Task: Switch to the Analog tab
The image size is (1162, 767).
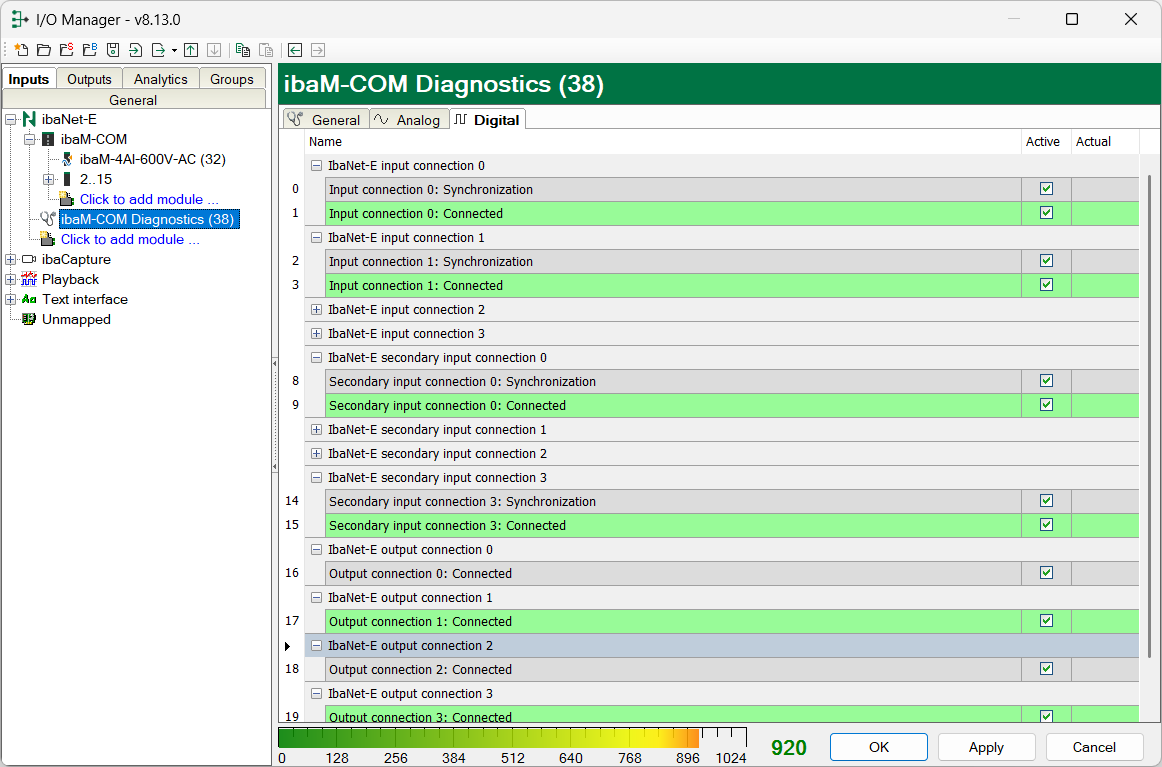Action: [x=408, y=120]
